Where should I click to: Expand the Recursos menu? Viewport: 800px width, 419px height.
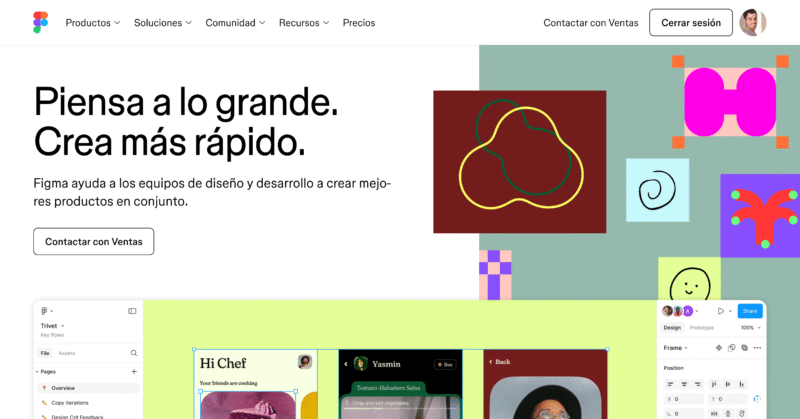[x=304, y=22]
